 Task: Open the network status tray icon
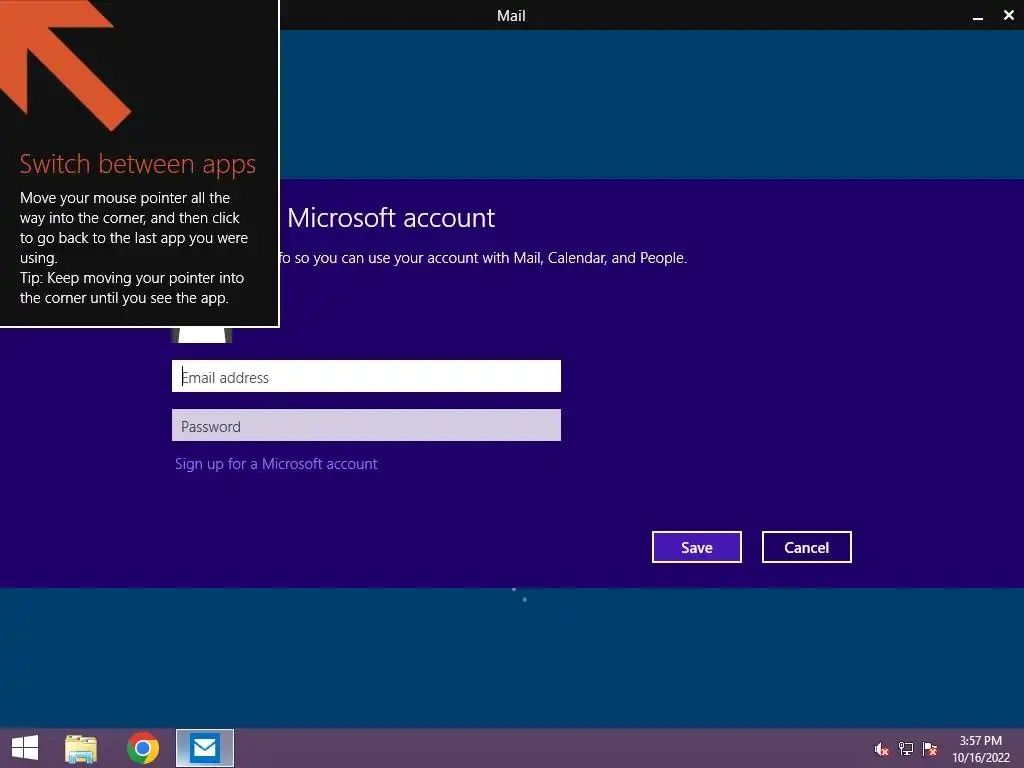906,749
